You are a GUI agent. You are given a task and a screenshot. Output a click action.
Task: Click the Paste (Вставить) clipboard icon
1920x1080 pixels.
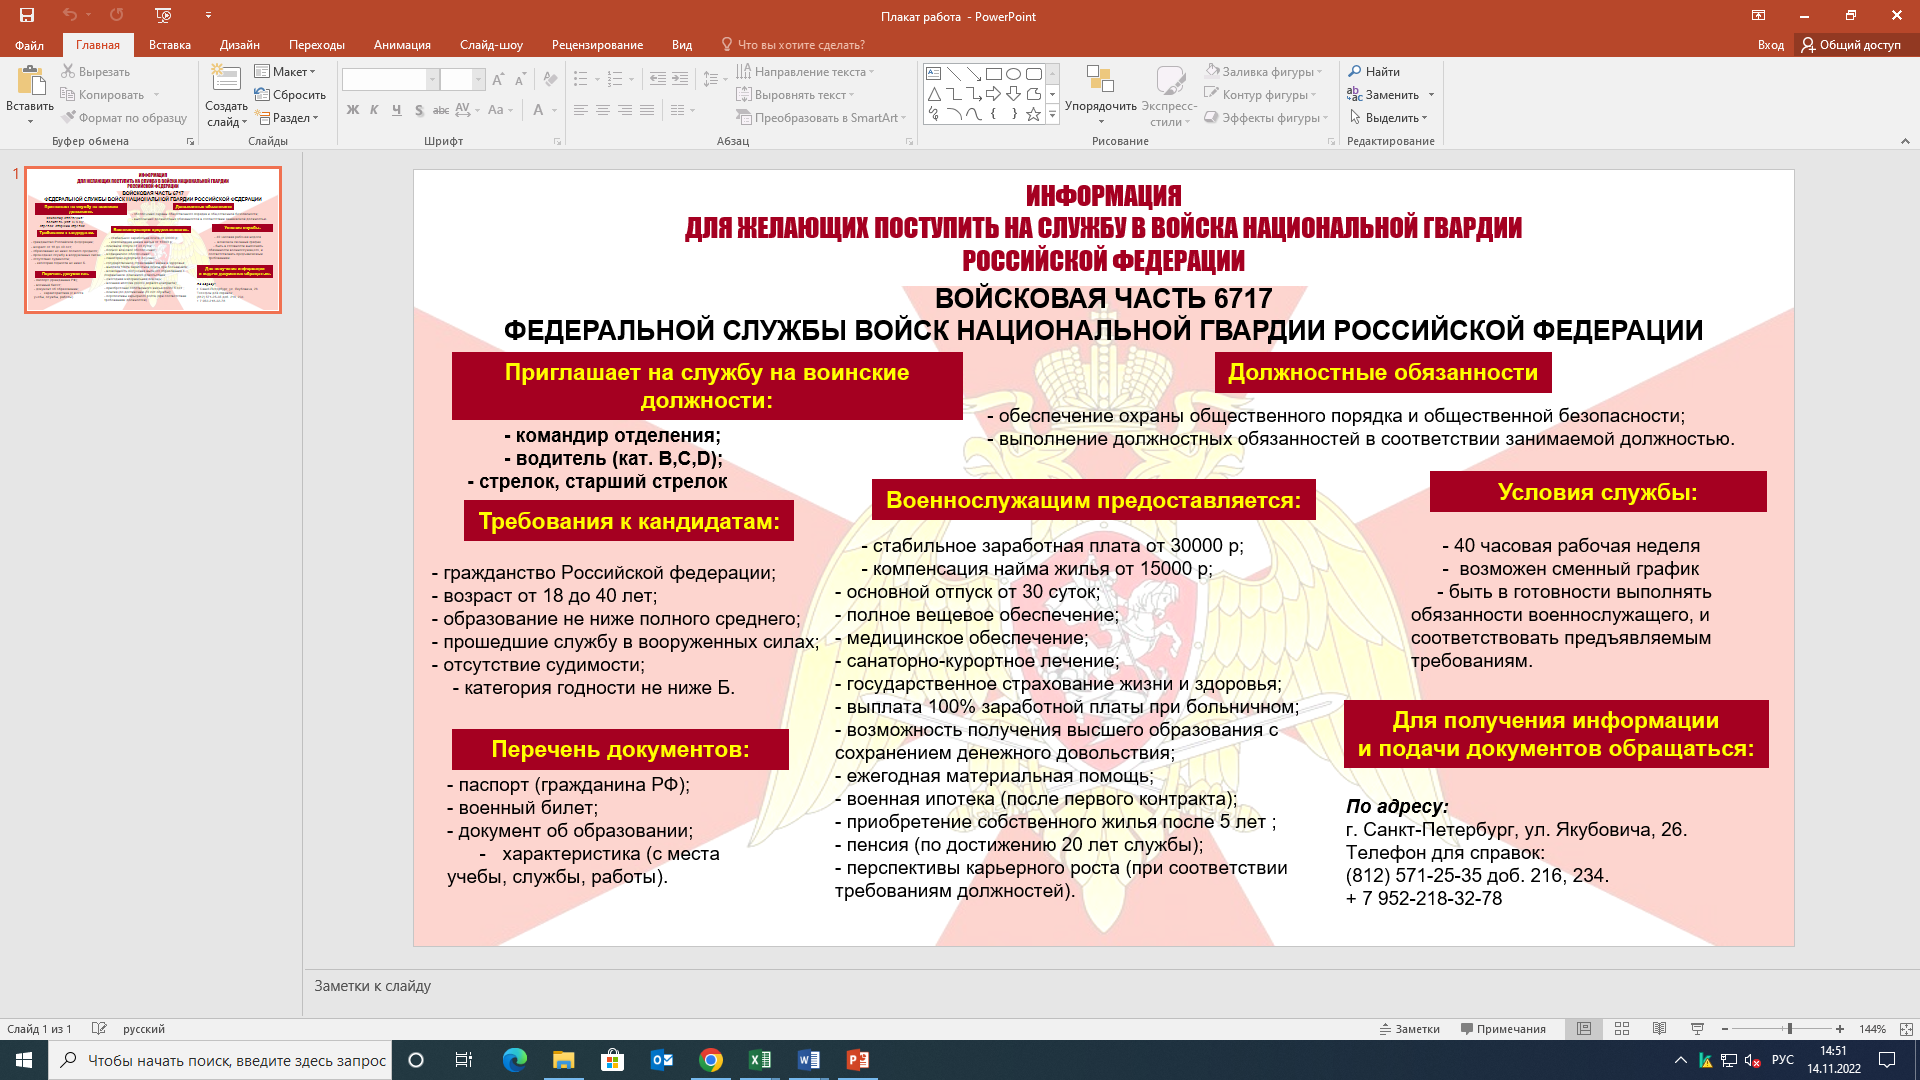tap(30, 82)
